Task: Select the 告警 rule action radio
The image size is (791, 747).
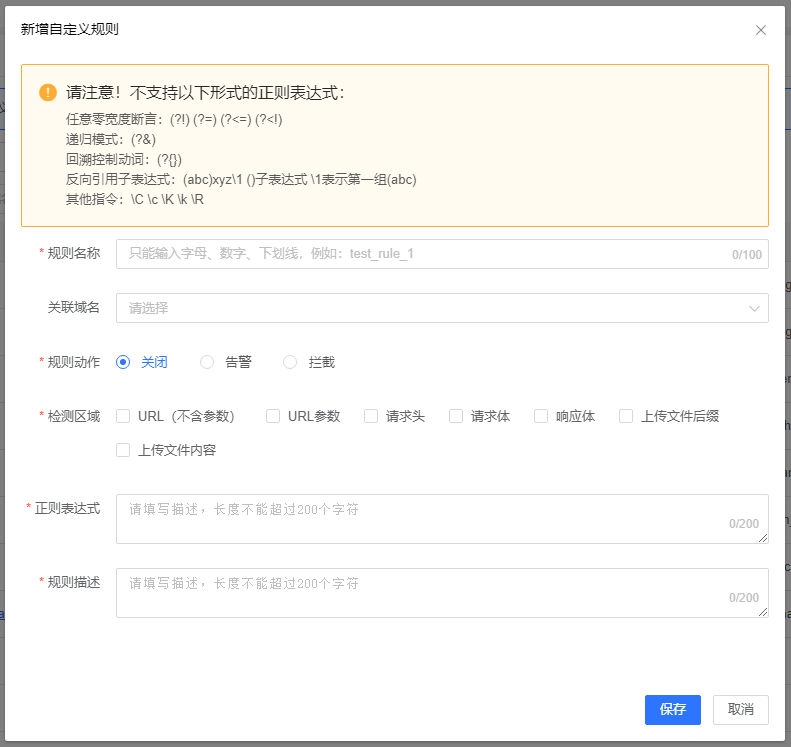Action: pos(207,362)
